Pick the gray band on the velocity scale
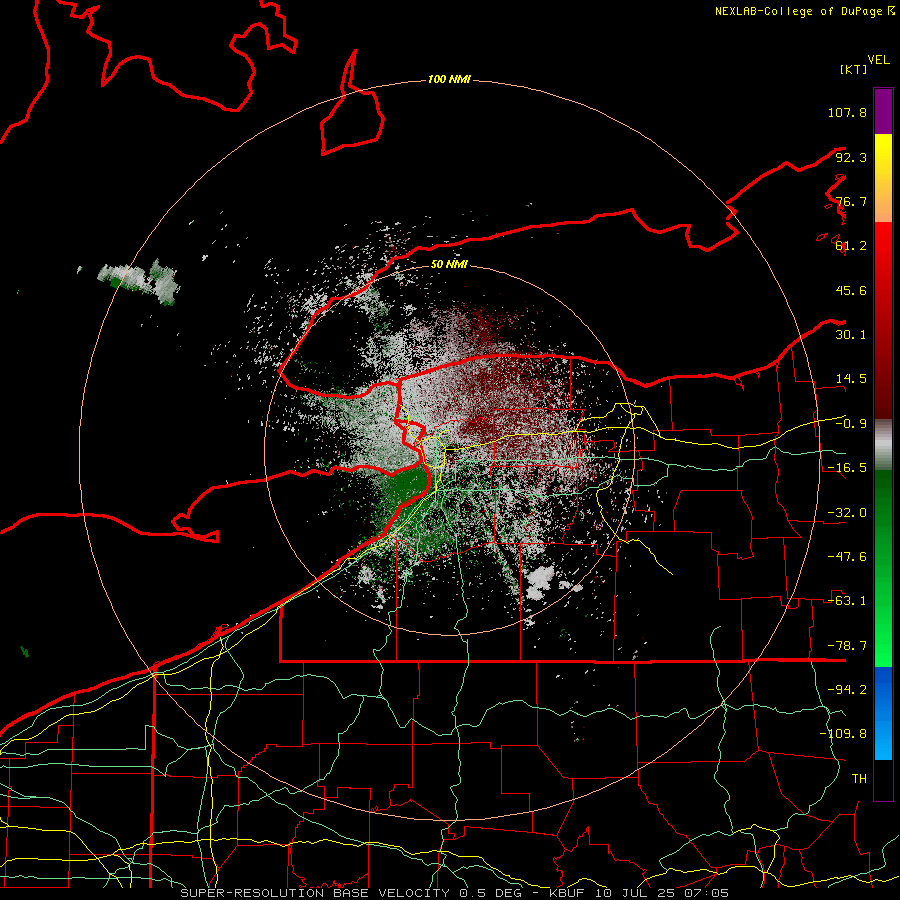Viewport: 900px width, 900px height. [883, 444]
